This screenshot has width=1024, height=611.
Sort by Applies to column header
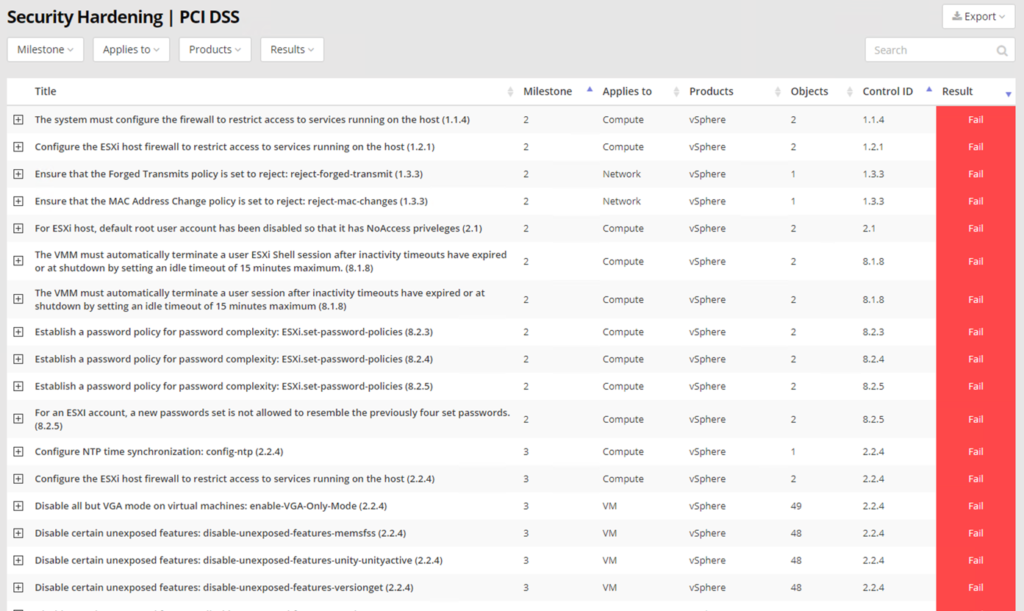627,91
